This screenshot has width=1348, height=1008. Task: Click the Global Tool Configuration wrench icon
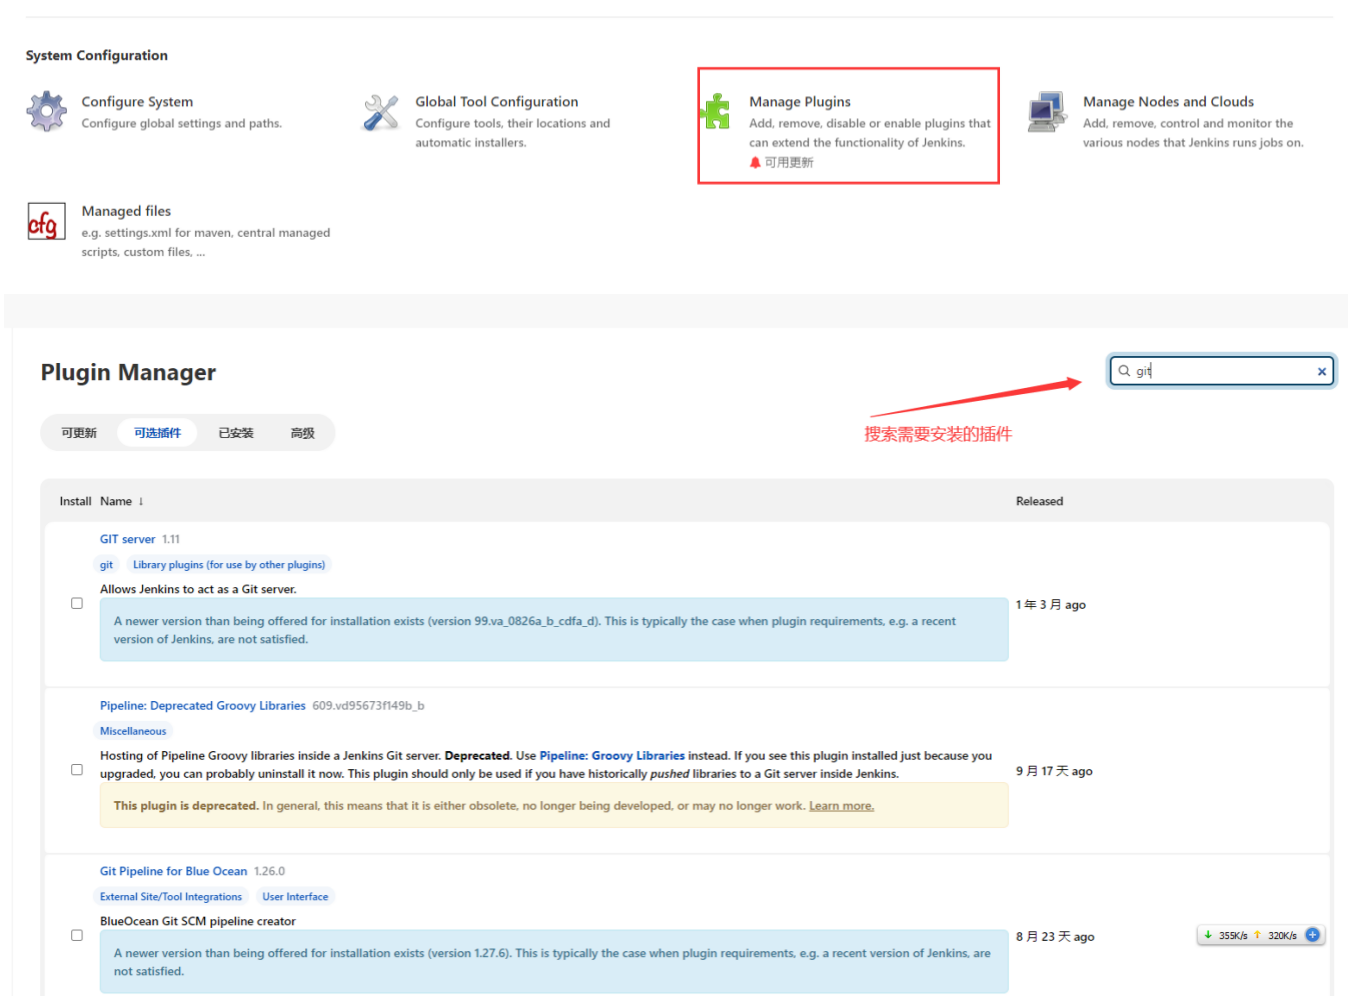click(381, 112)
